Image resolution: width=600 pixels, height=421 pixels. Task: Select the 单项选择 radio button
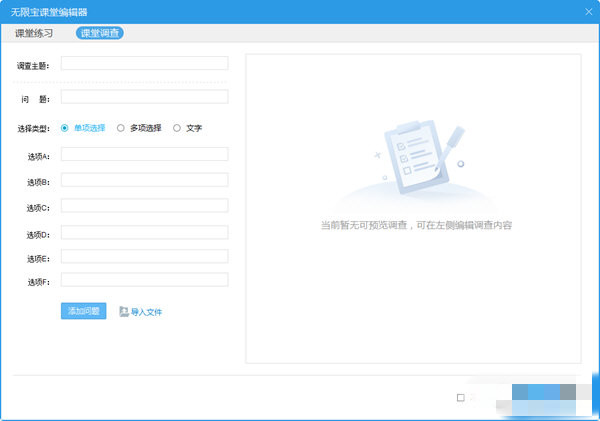click(x=65, y=128)
